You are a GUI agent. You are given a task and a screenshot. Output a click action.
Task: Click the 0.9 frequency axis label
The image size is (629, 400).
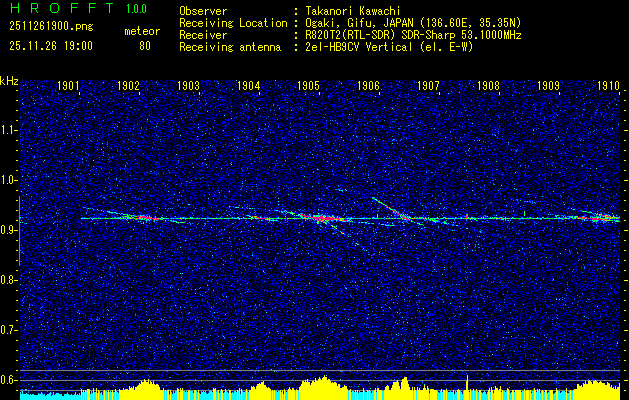tap(8, 230)
